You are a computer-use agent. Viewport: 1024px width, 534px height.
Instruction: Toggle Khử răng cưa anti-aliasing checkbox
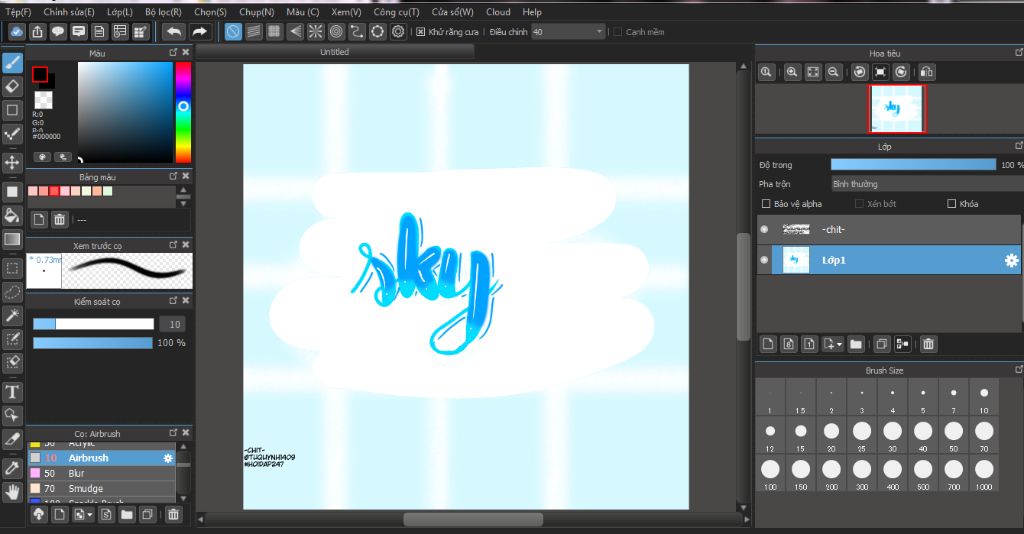coord(421,31)
